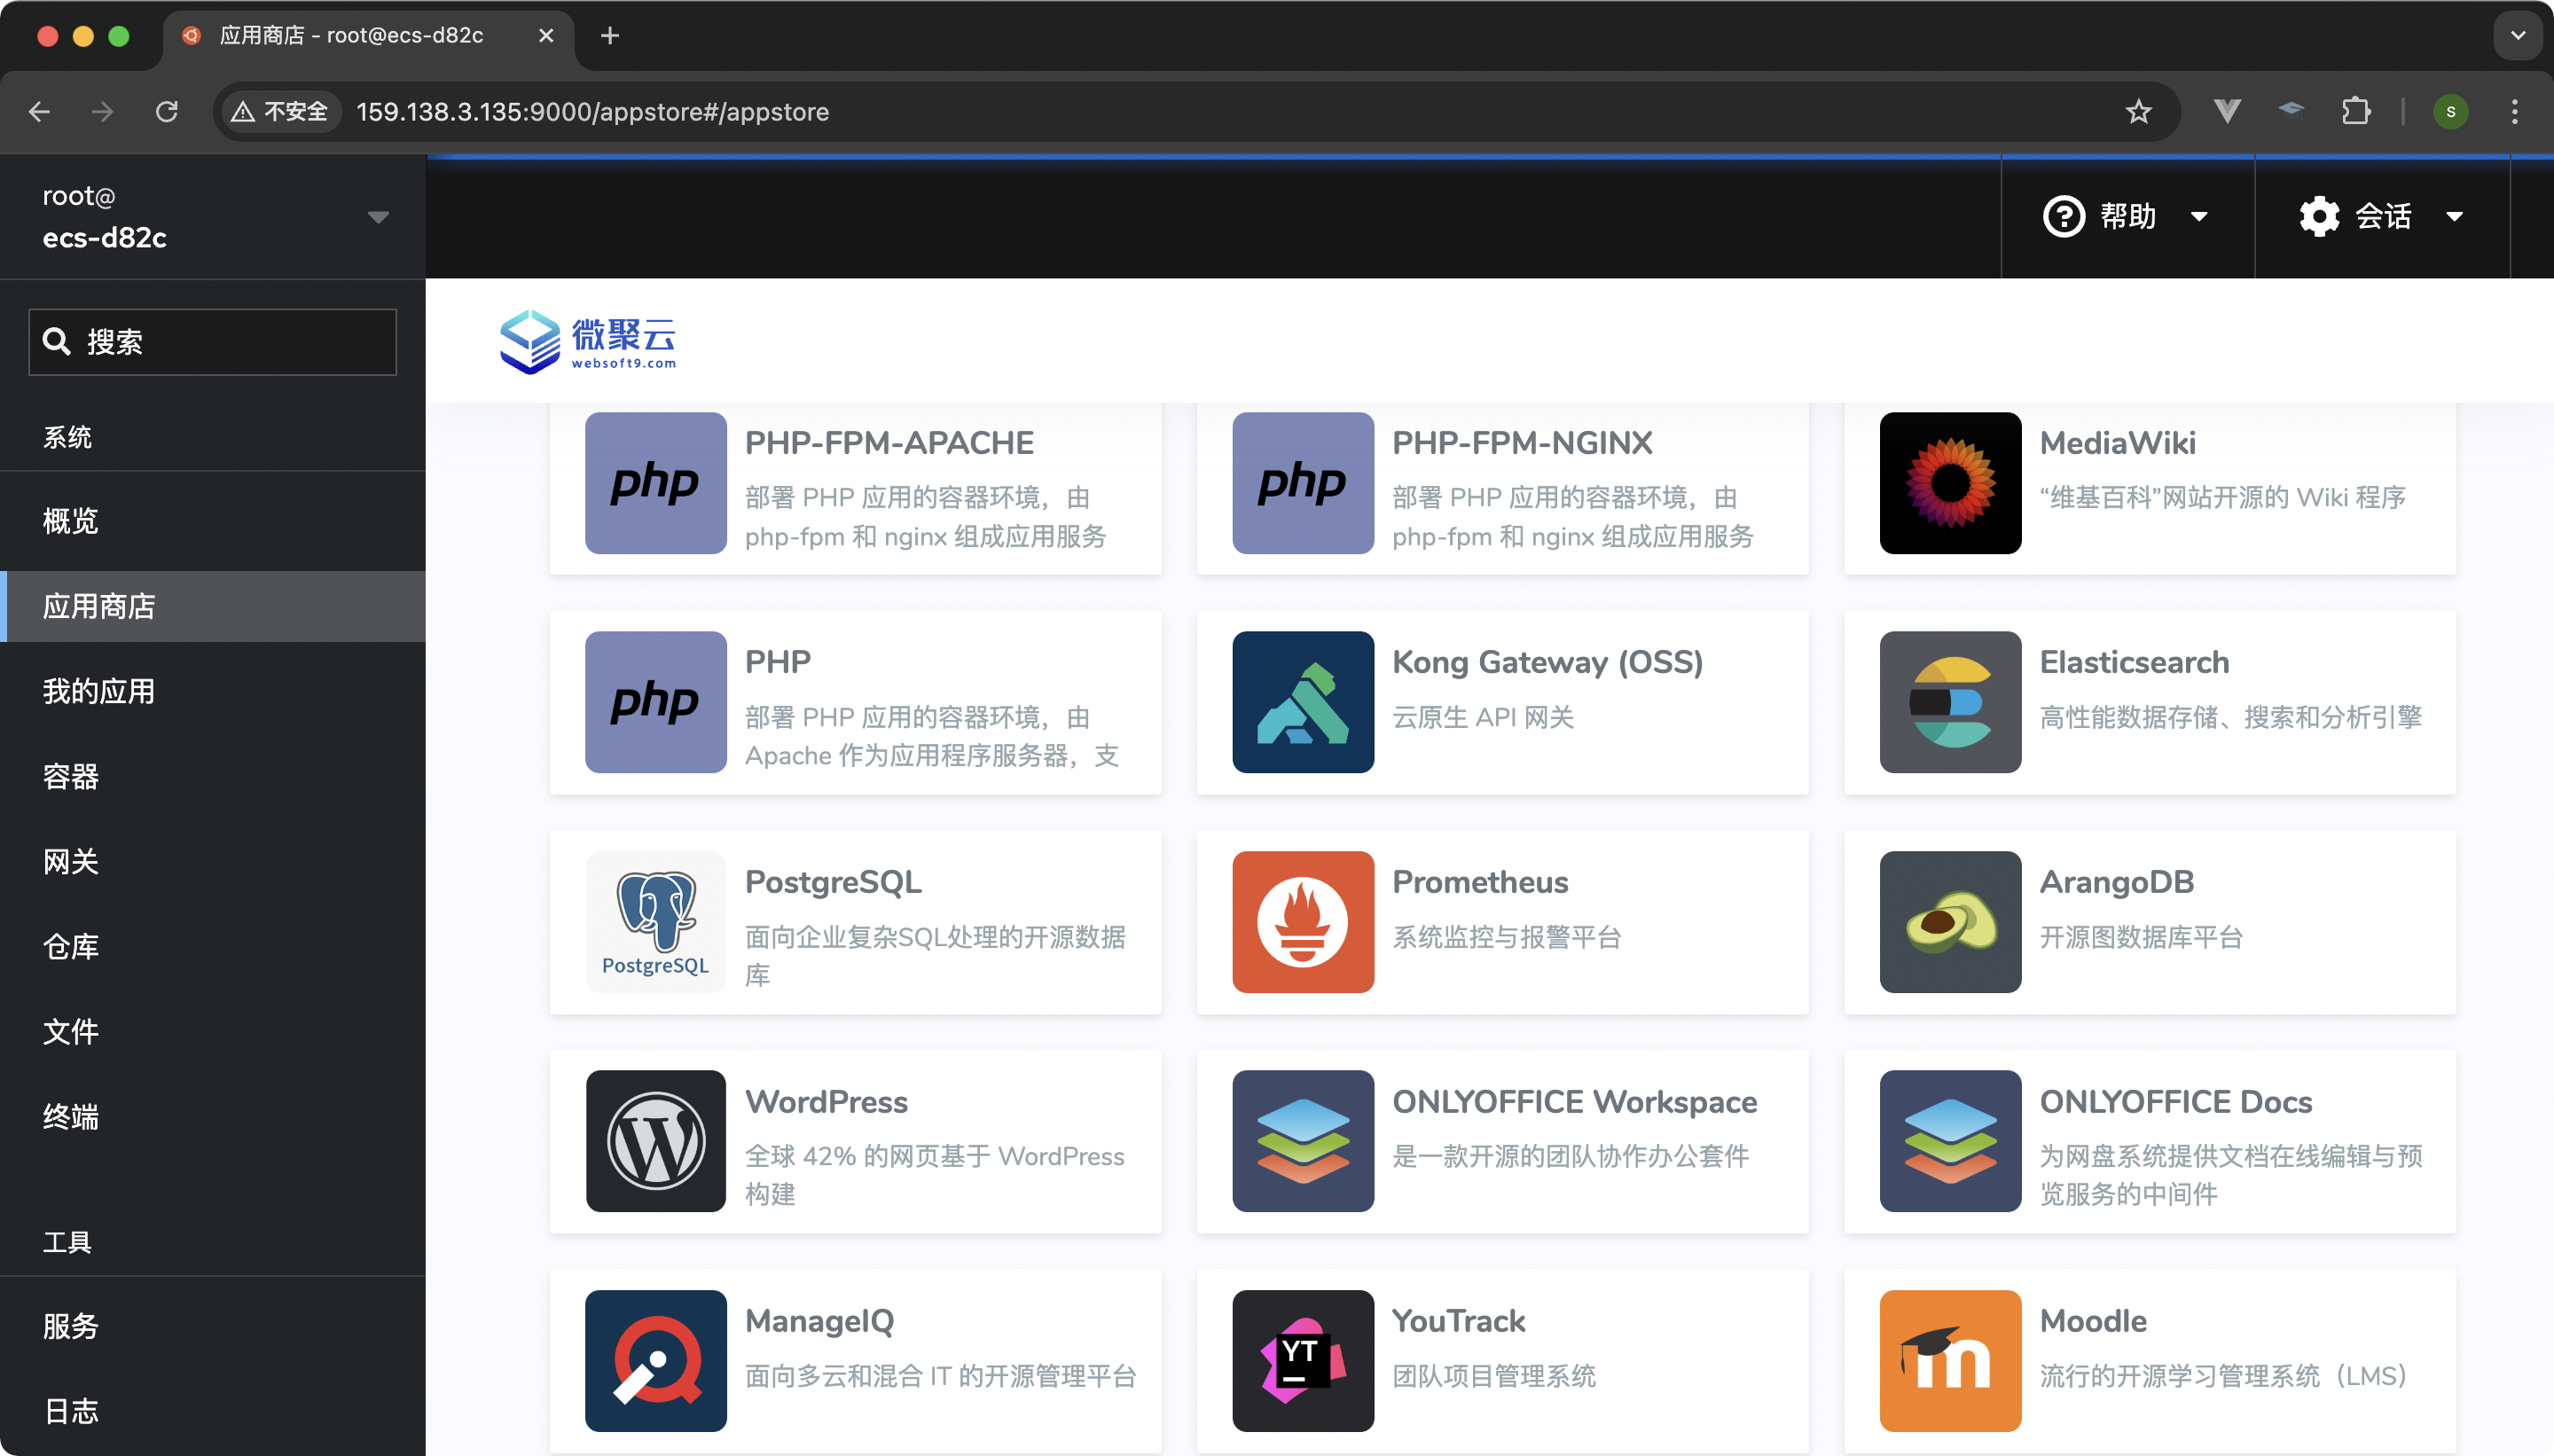Screen dimensions: 2554x1456
Task: Bookmark this page with star icon
Action: 2137,111
